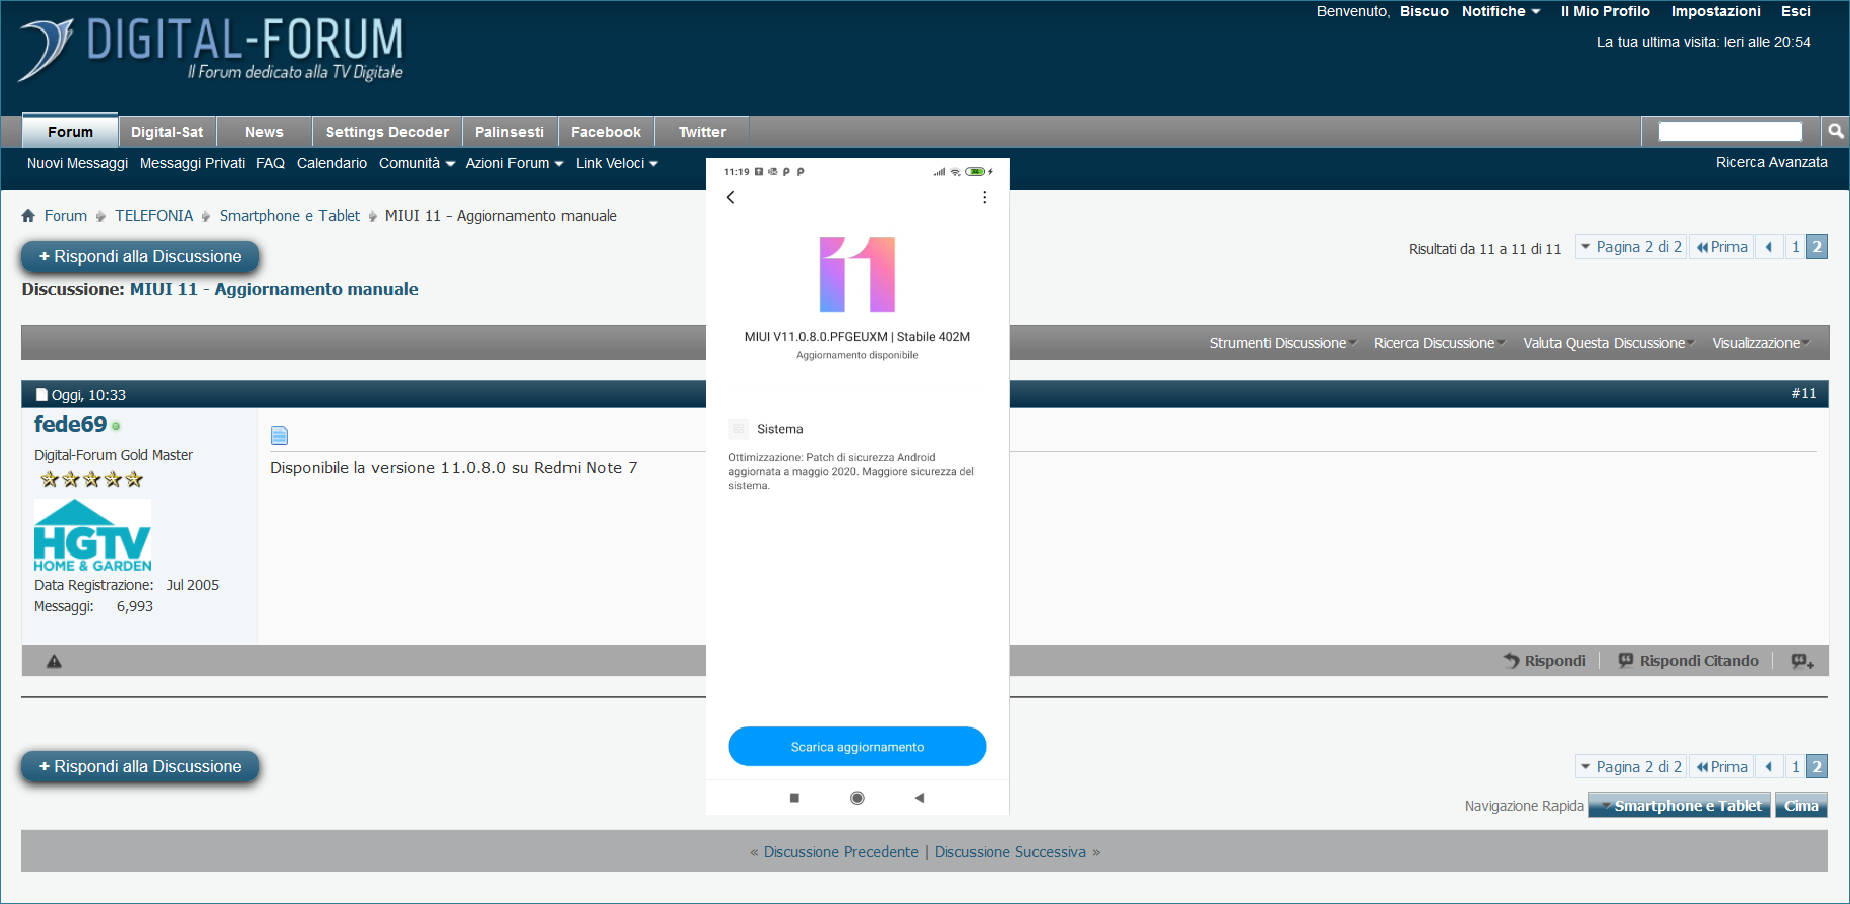The width and height of the screenshot is (1850, 904).
Task: Click the #11 post number link
Action: click(1804, 393)
